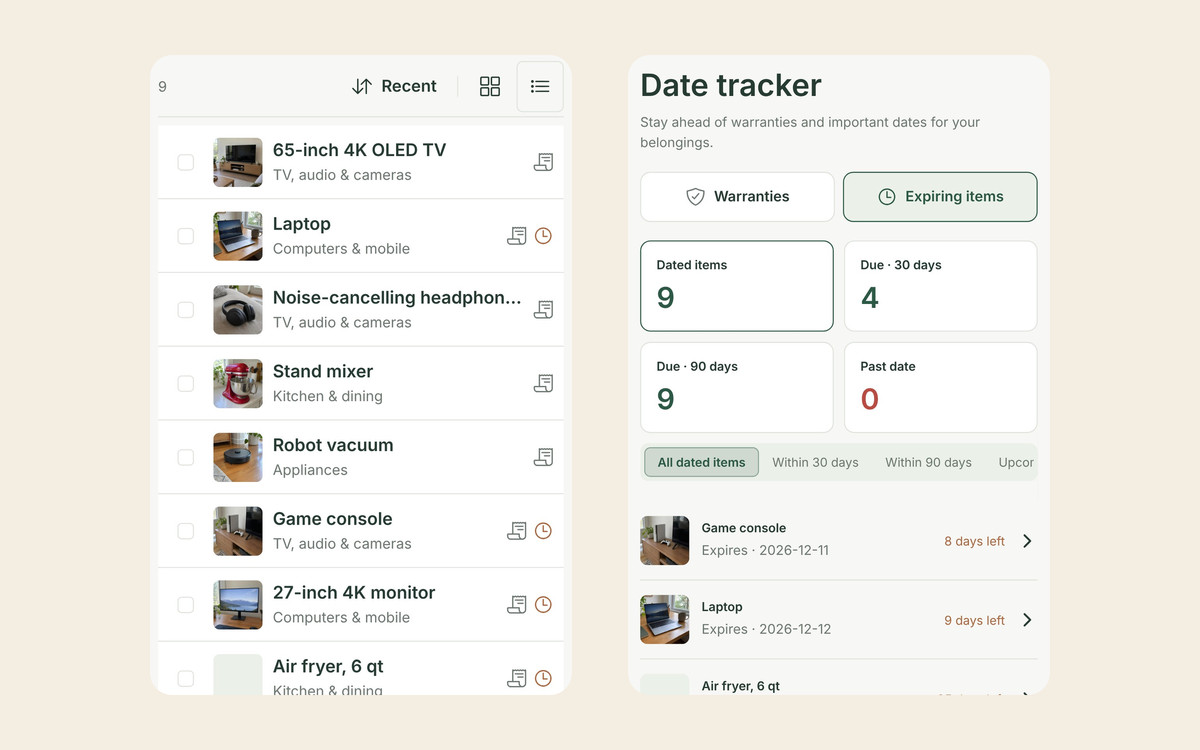Click clock icon on Air fryer list row

543,678
